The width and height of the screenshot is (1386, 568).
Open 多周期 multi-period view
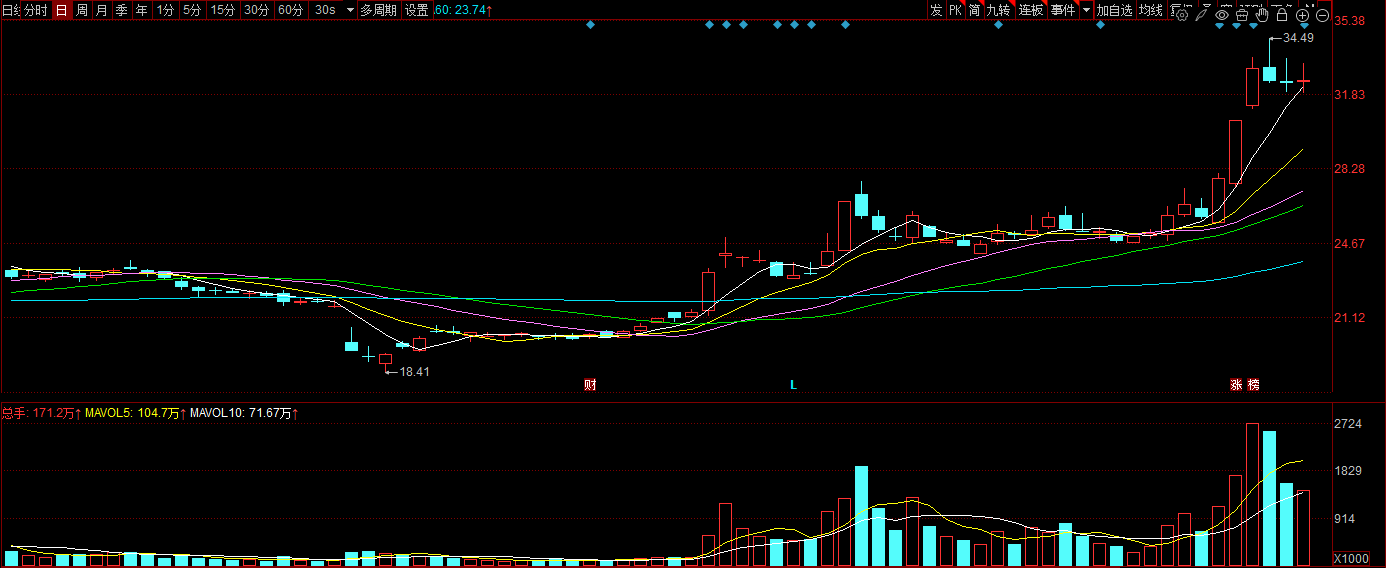378,10
